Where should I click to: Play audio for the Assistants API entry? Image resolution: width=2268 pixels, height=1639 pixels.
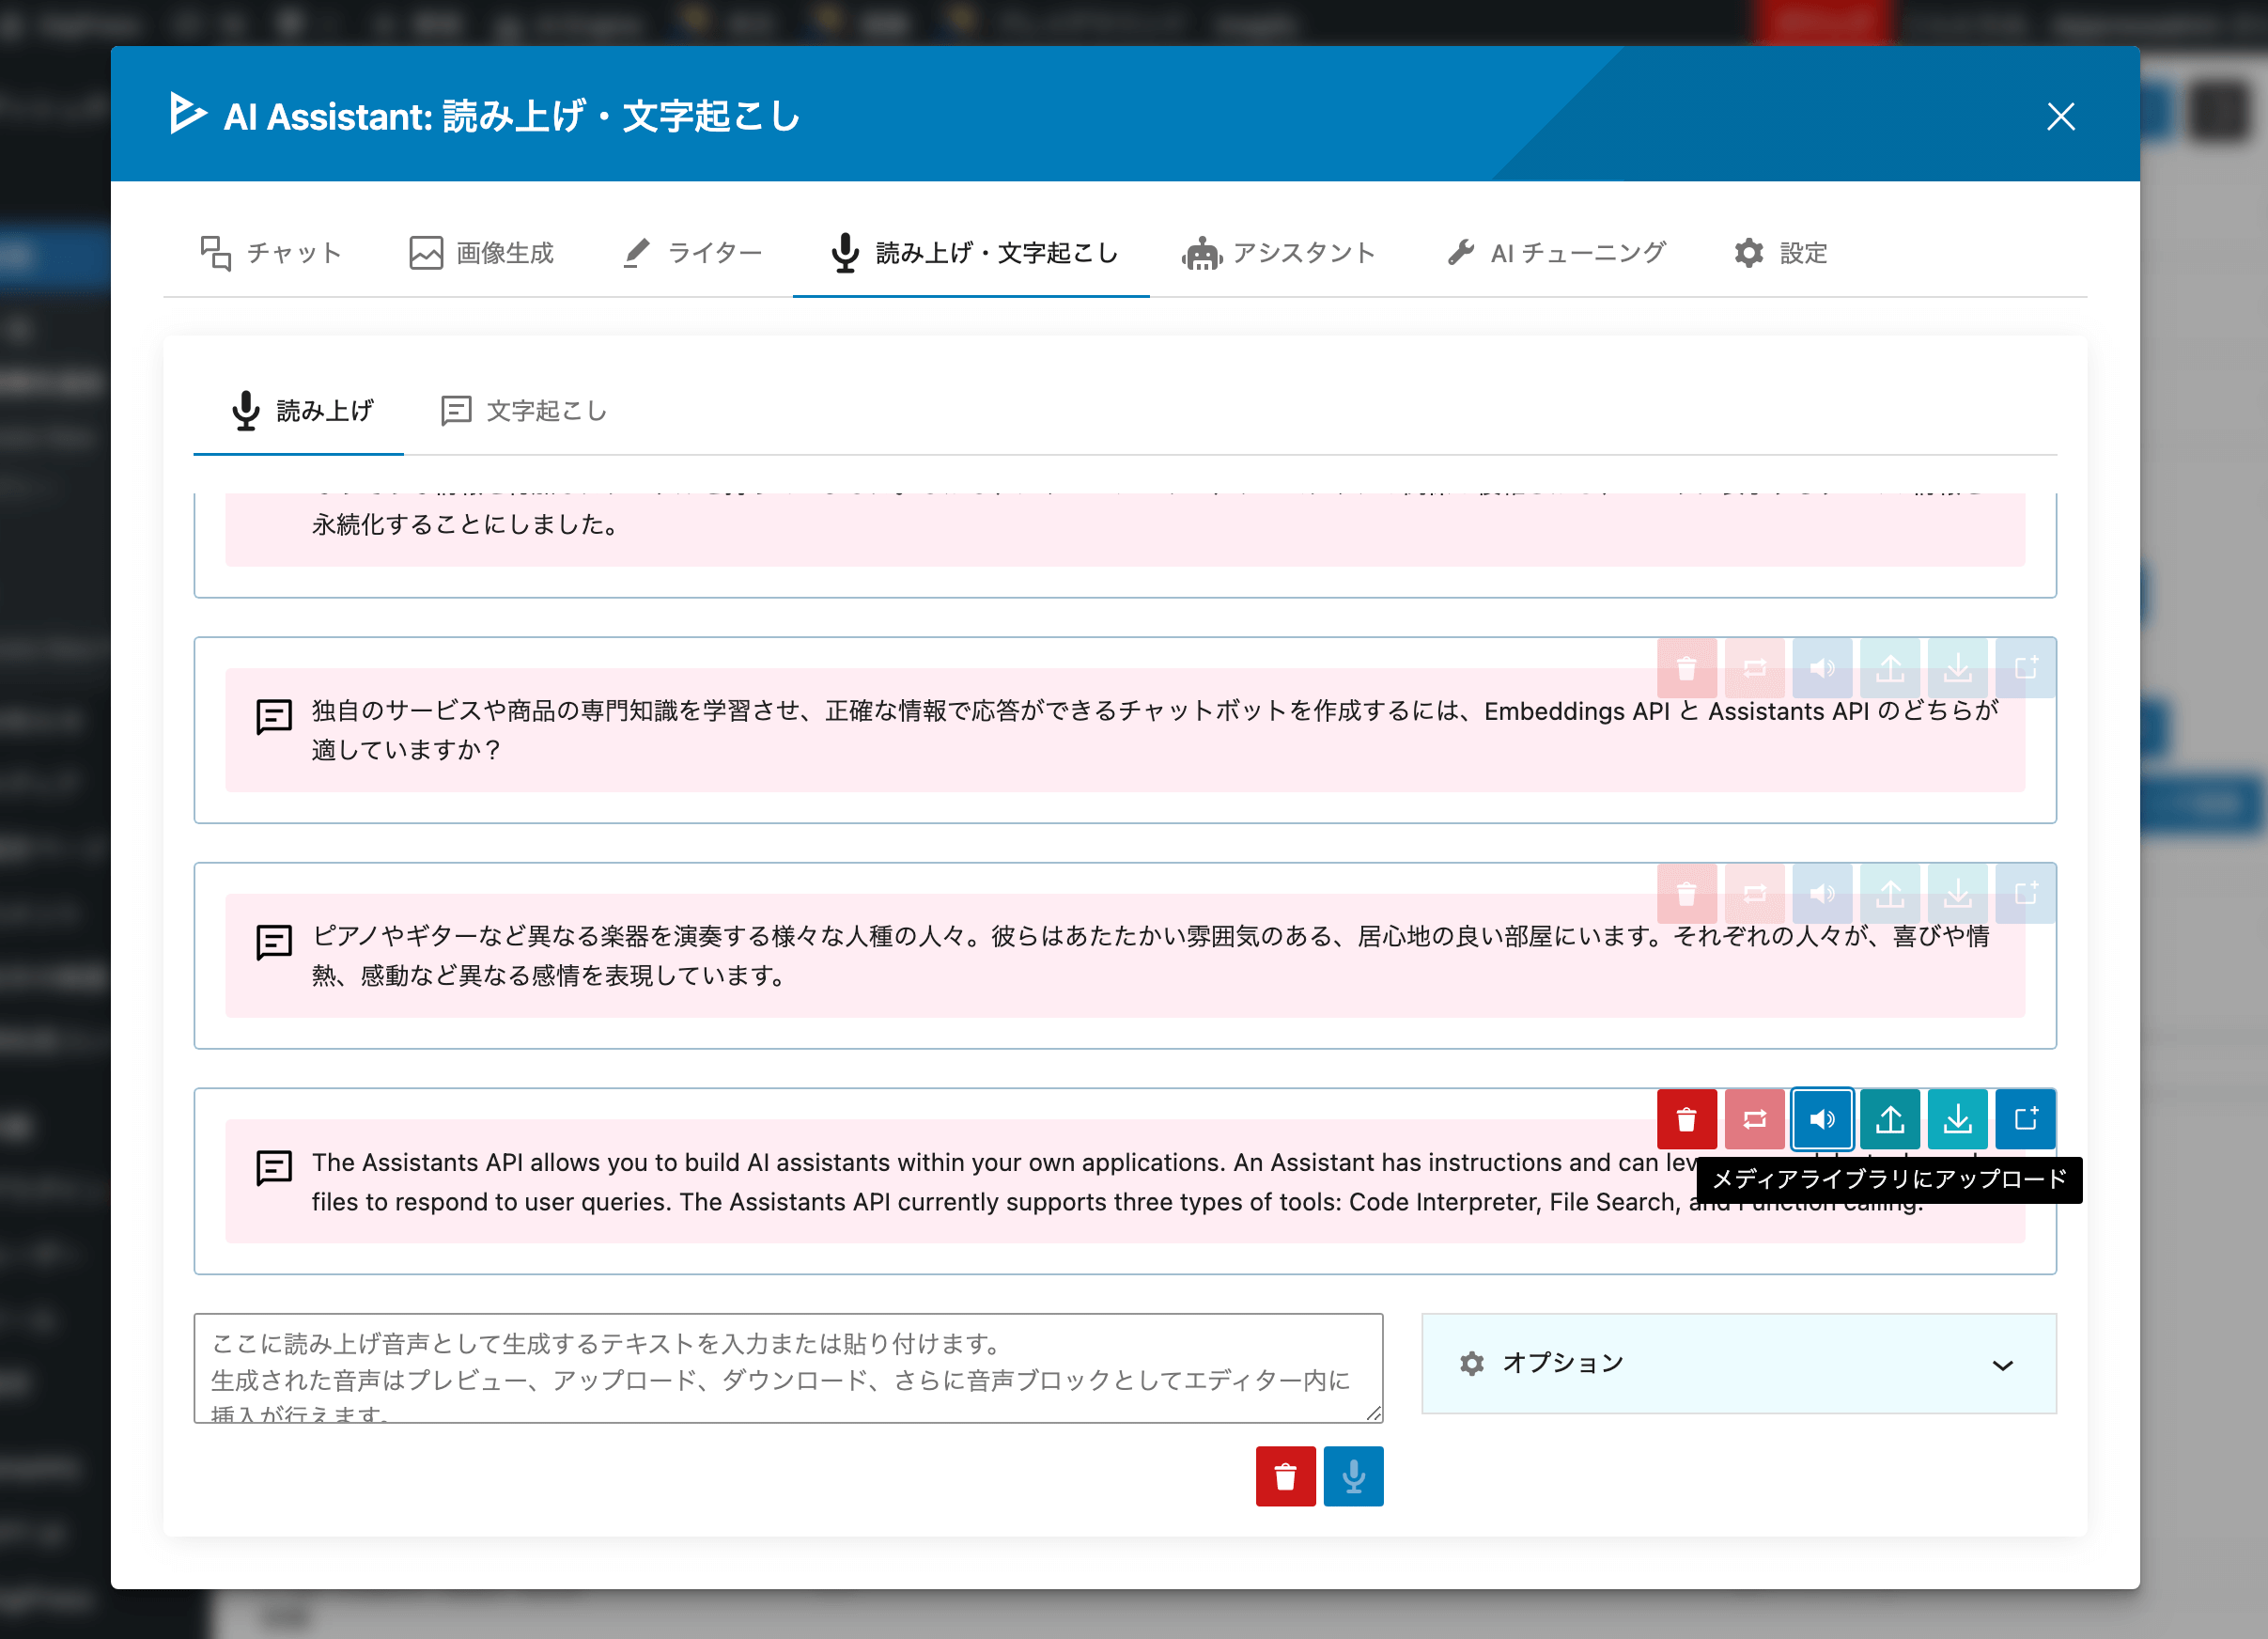1822,1119
